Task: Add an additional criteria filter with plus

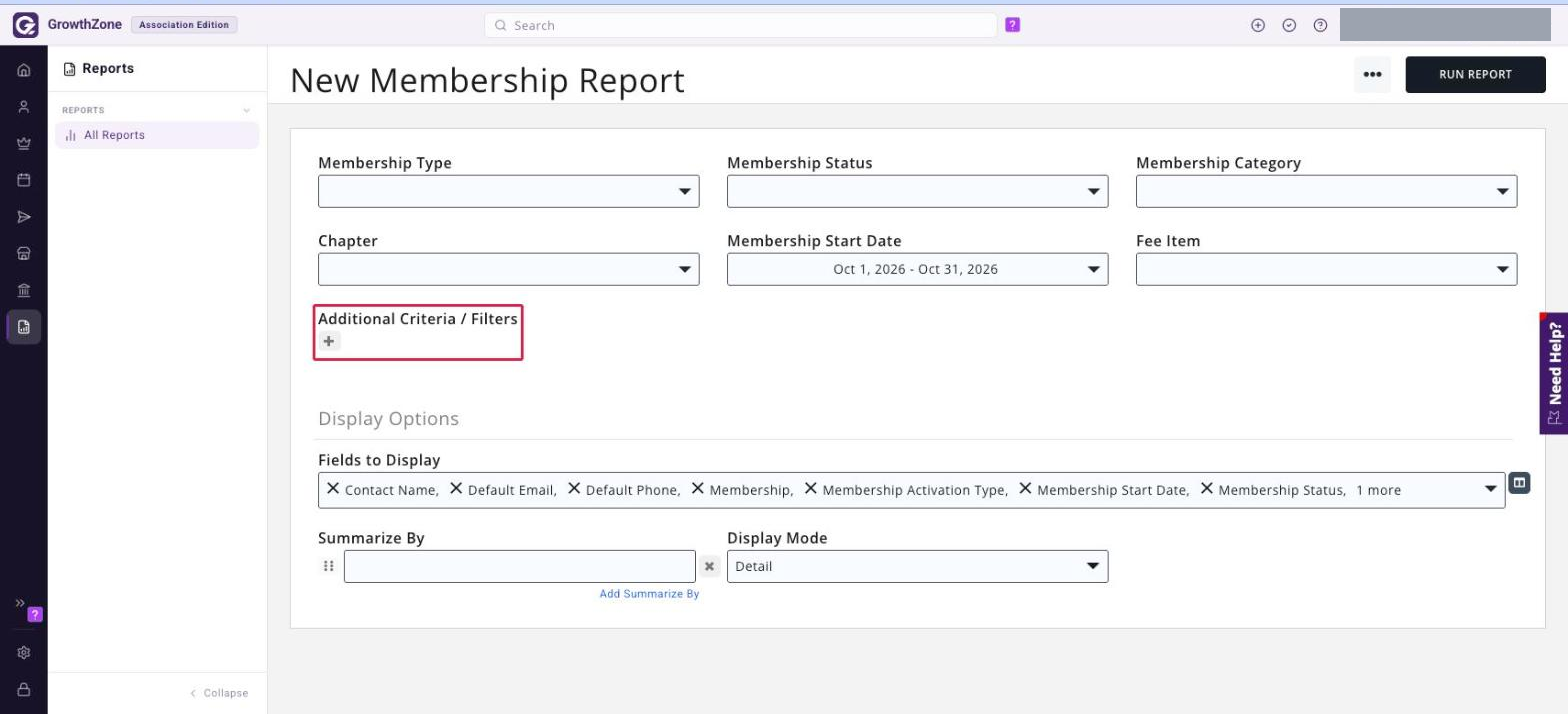Action: (329, 341)
